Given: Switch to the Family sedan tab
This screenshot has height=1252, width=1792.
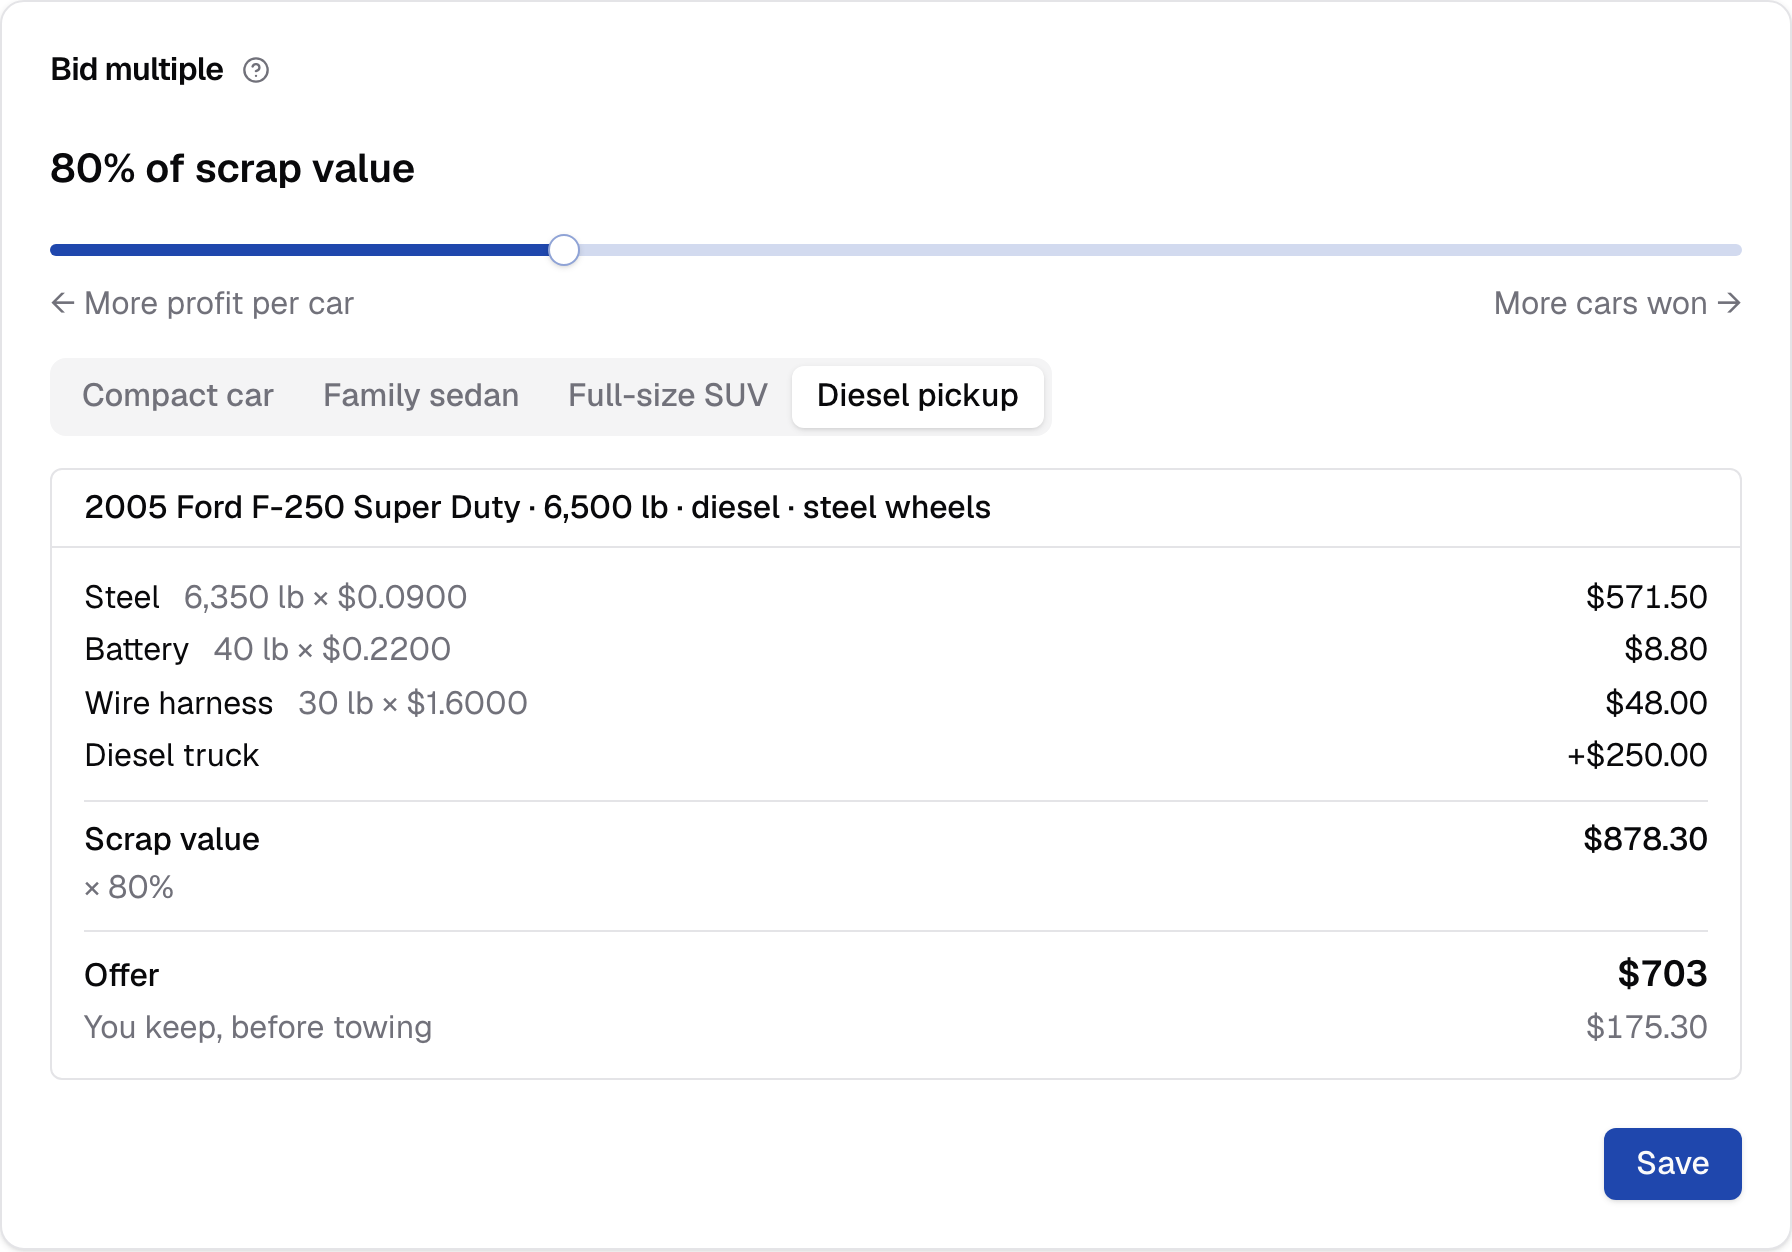Looking at the screenshot, I should (421, 396).
